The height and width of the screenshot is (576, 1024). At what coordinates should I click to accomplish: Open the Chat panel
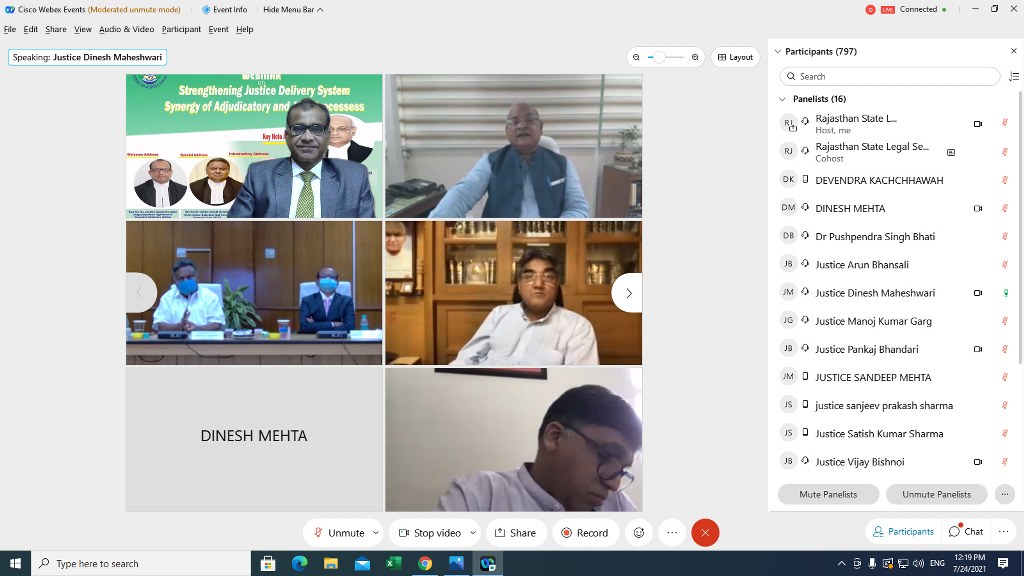(966, 532)
